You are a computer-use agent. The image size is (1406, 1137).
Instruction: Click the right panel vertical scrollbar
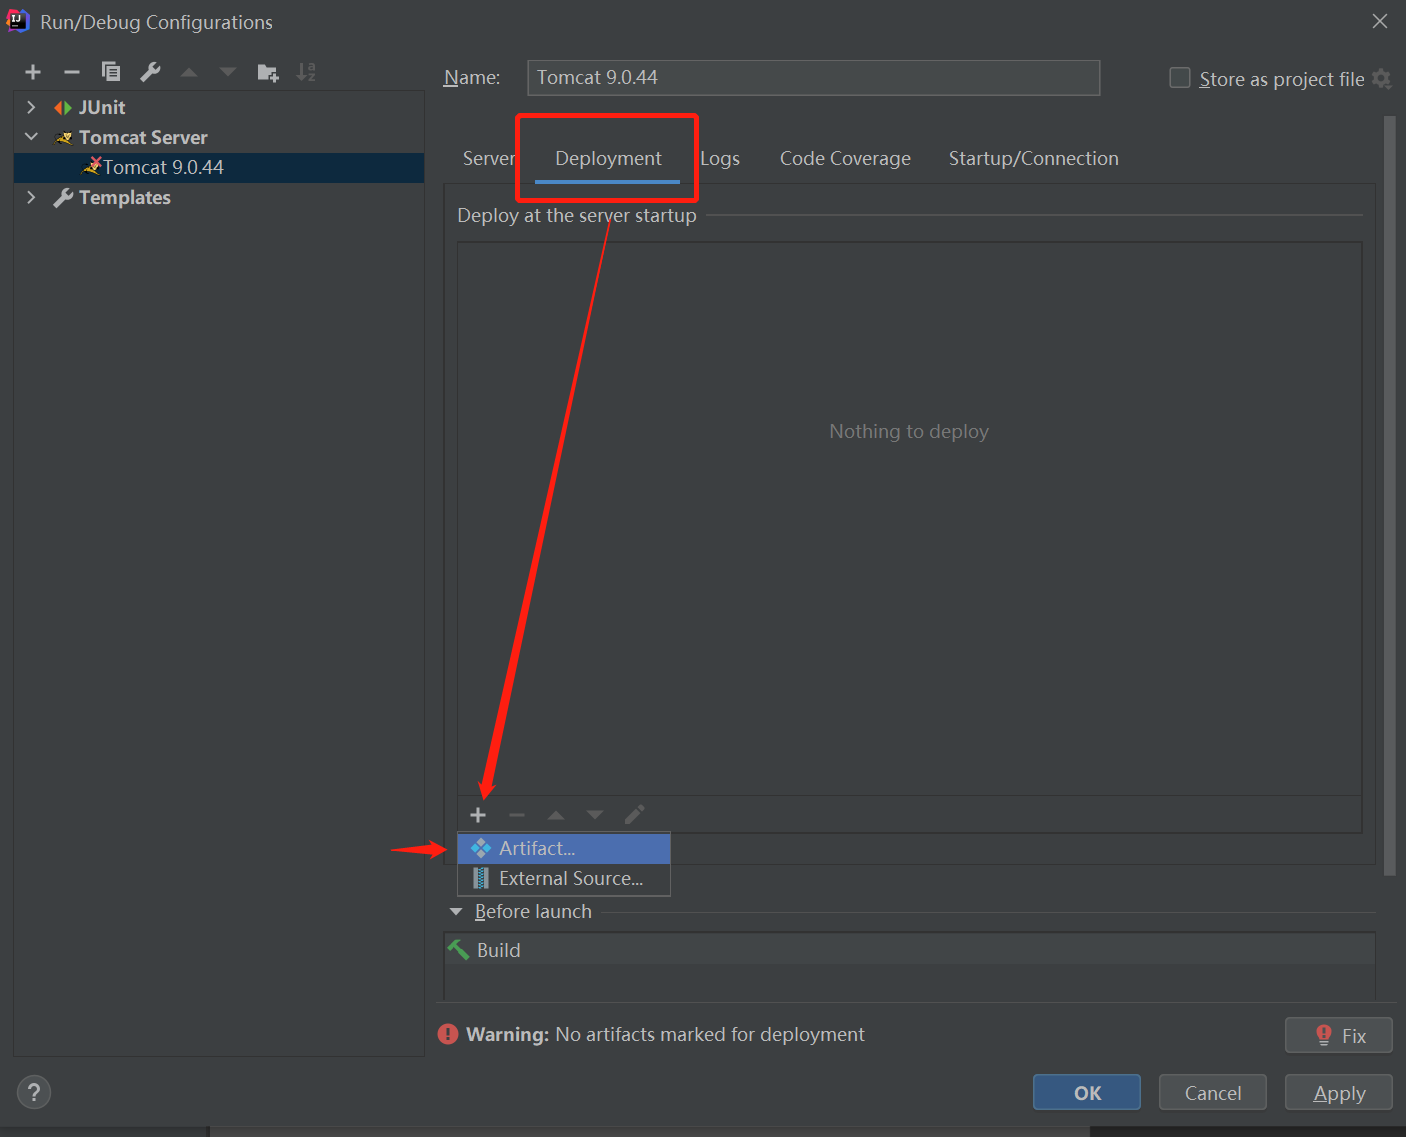1389,495
